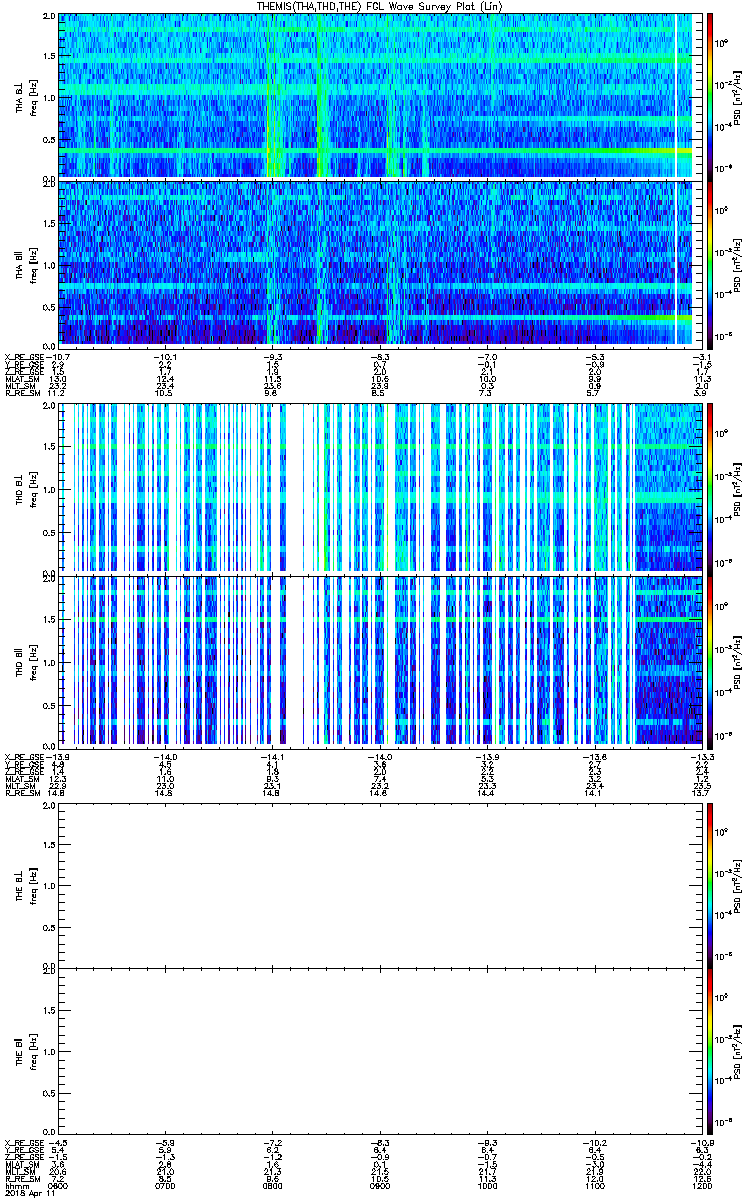Click the PSD color bar beside the lower THD panel
The height and width of the screenshot is (1200, 750).
click(709, 659)
